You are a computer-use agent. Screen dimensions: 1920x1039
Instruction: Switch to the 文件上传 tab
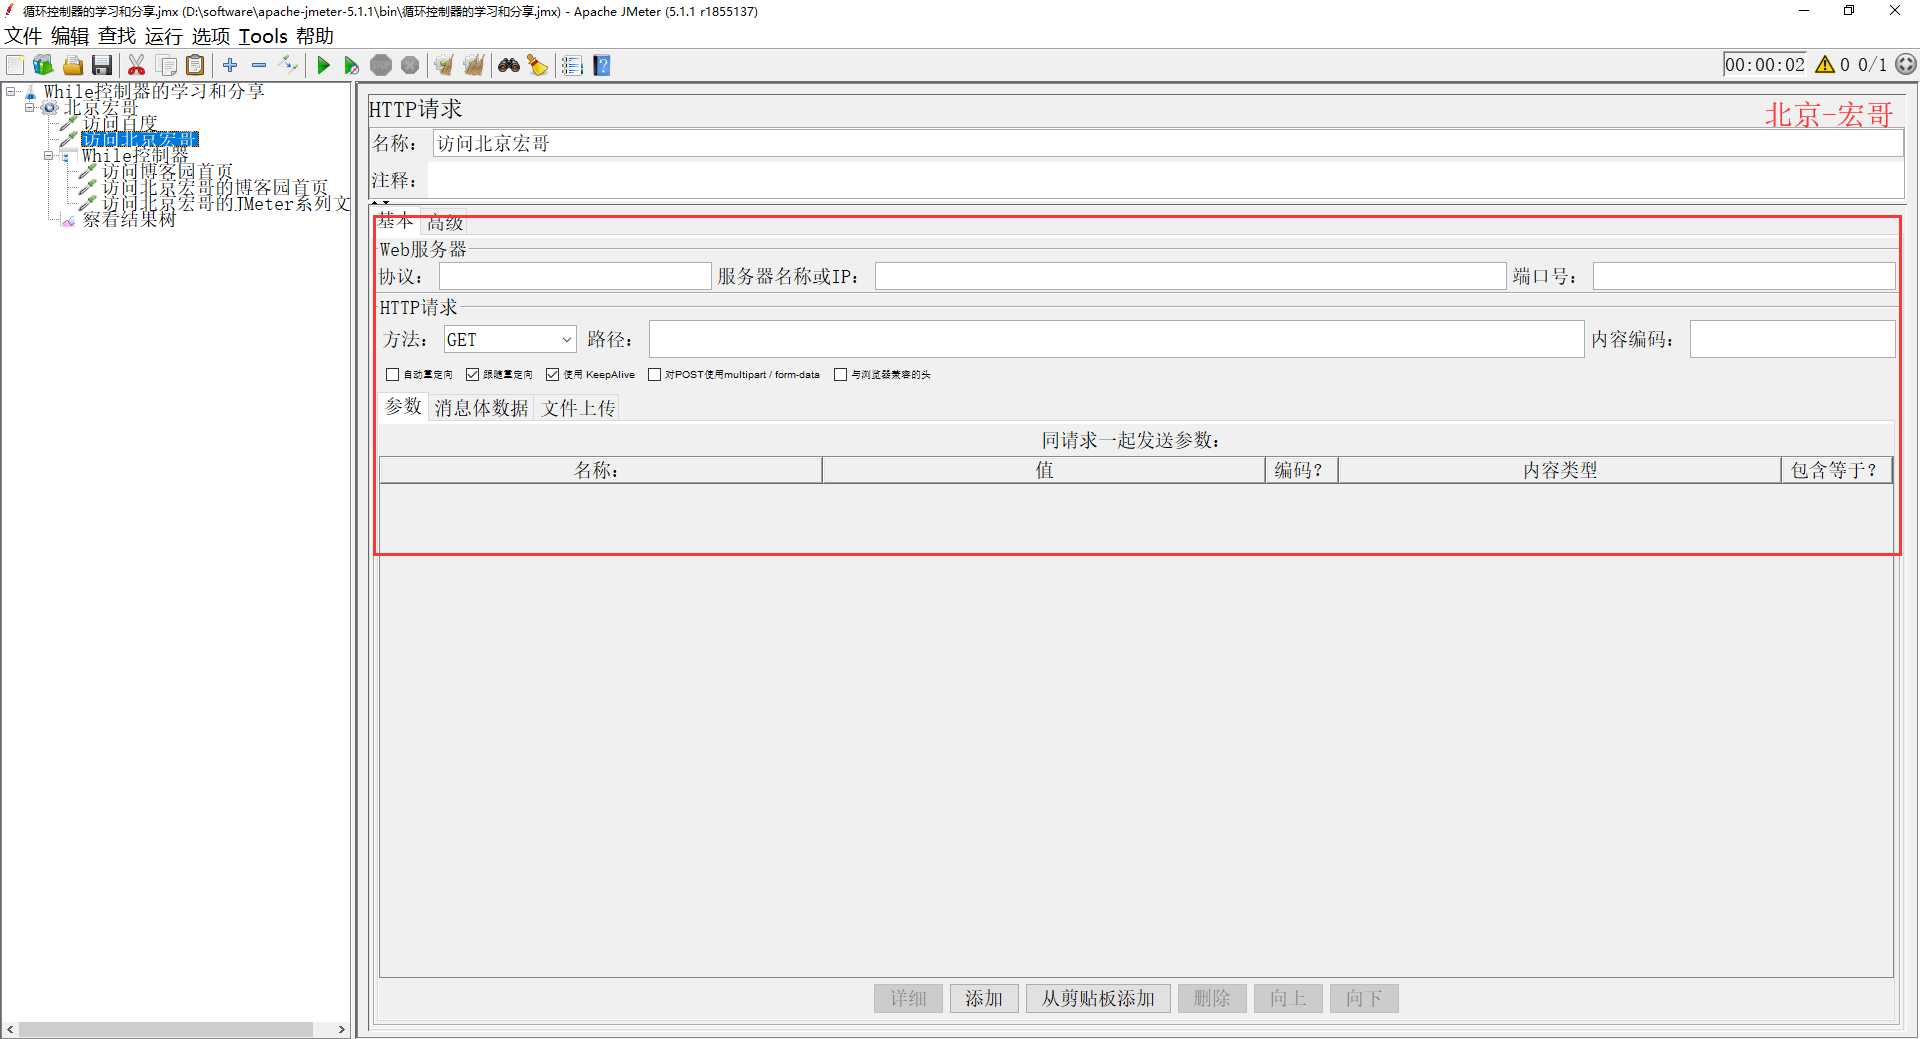[579, 408]
